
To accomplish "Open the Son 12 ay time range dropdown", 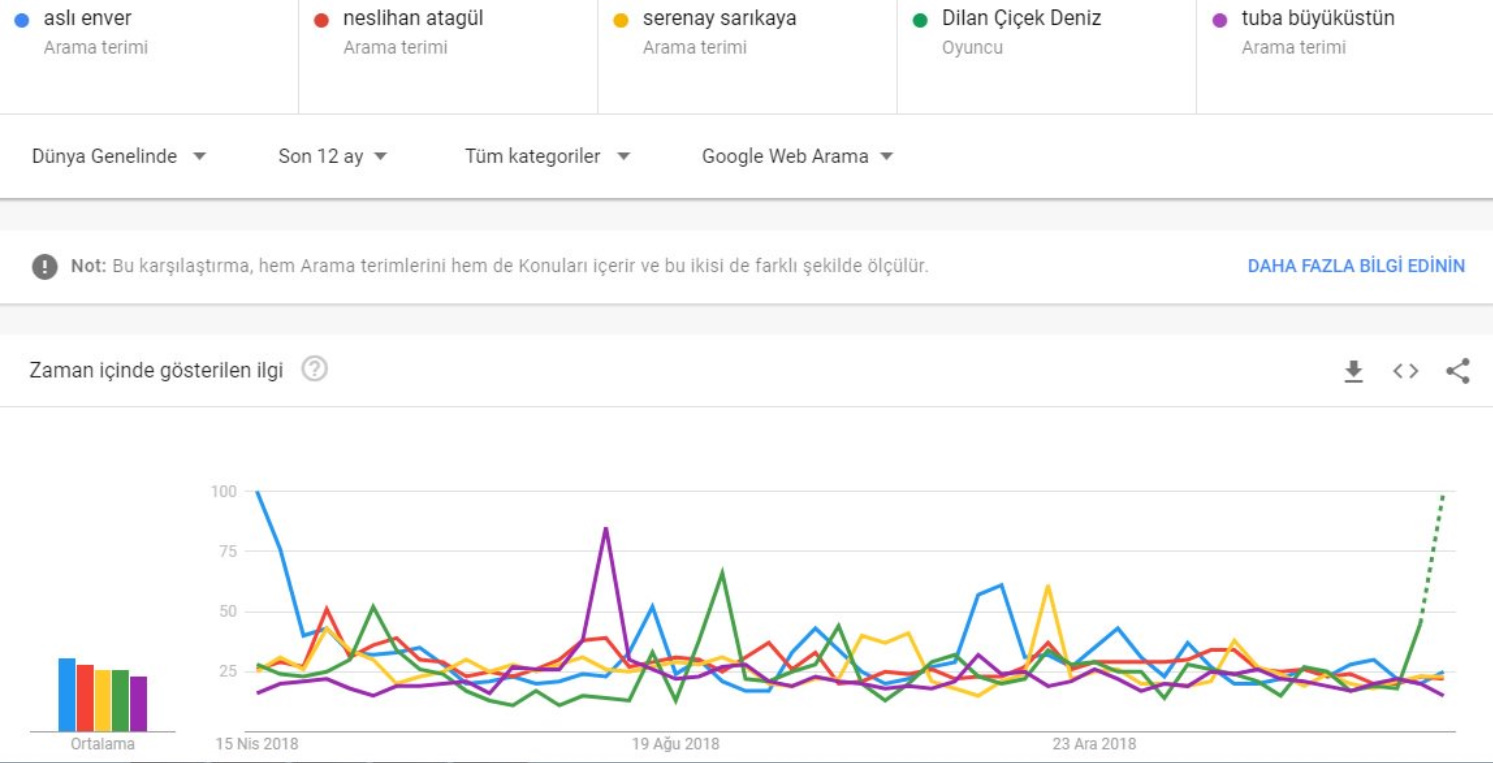I will pyautogui.click(x=332, y=156).
